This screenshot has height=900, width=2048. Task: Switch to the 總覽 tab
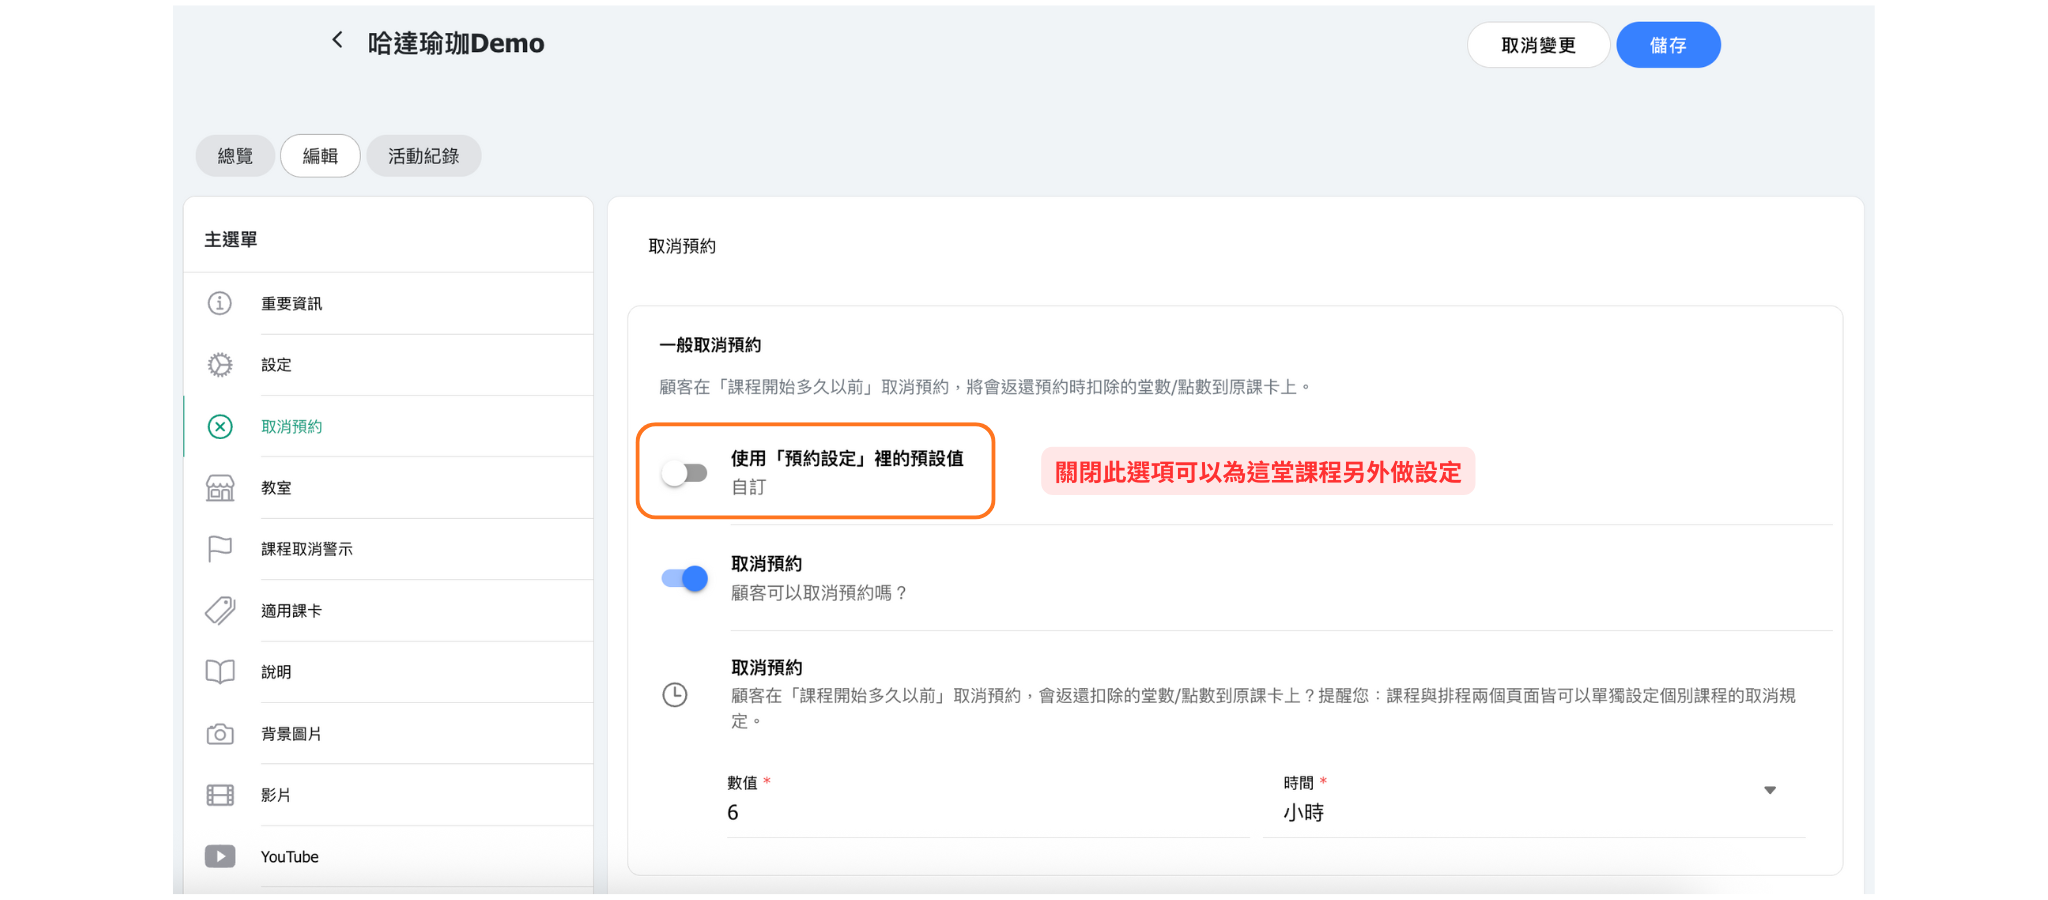tap(235, 156)
